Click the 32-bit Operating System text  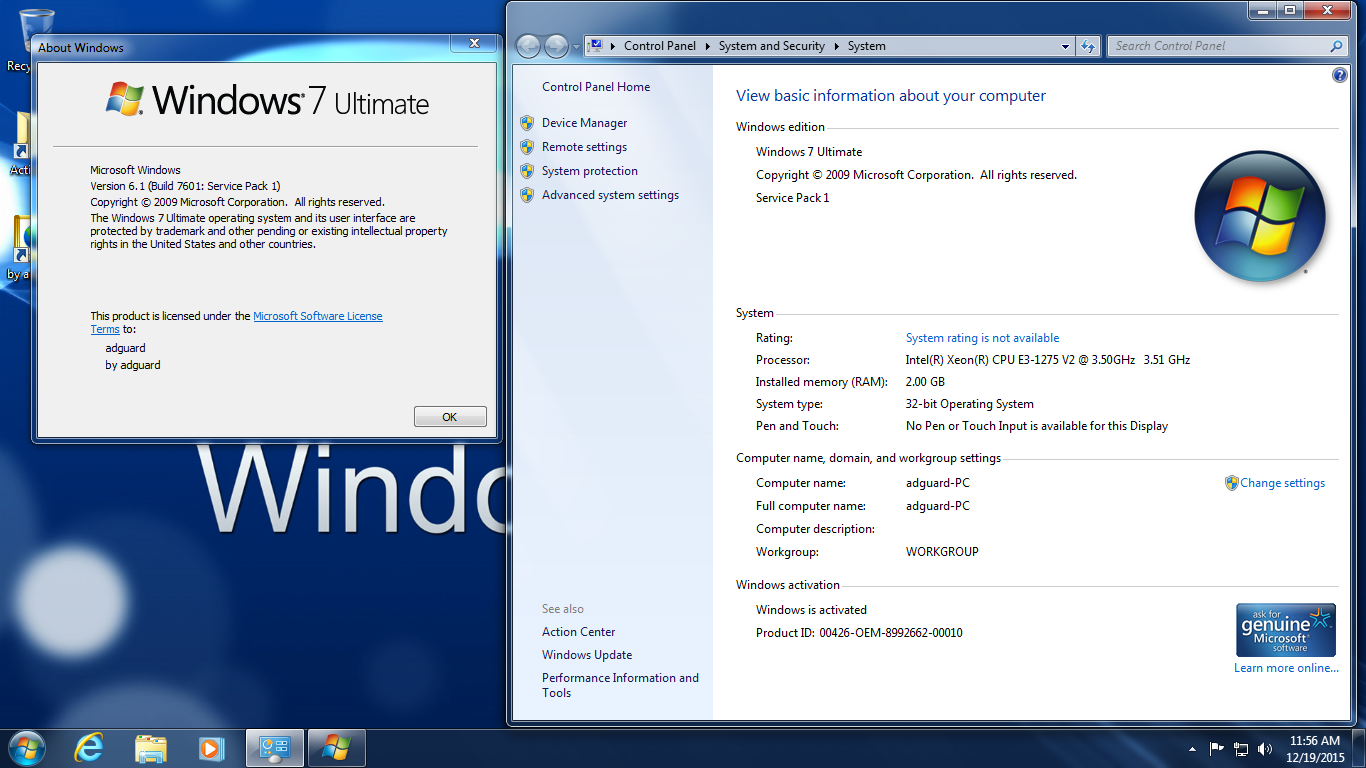969,404
